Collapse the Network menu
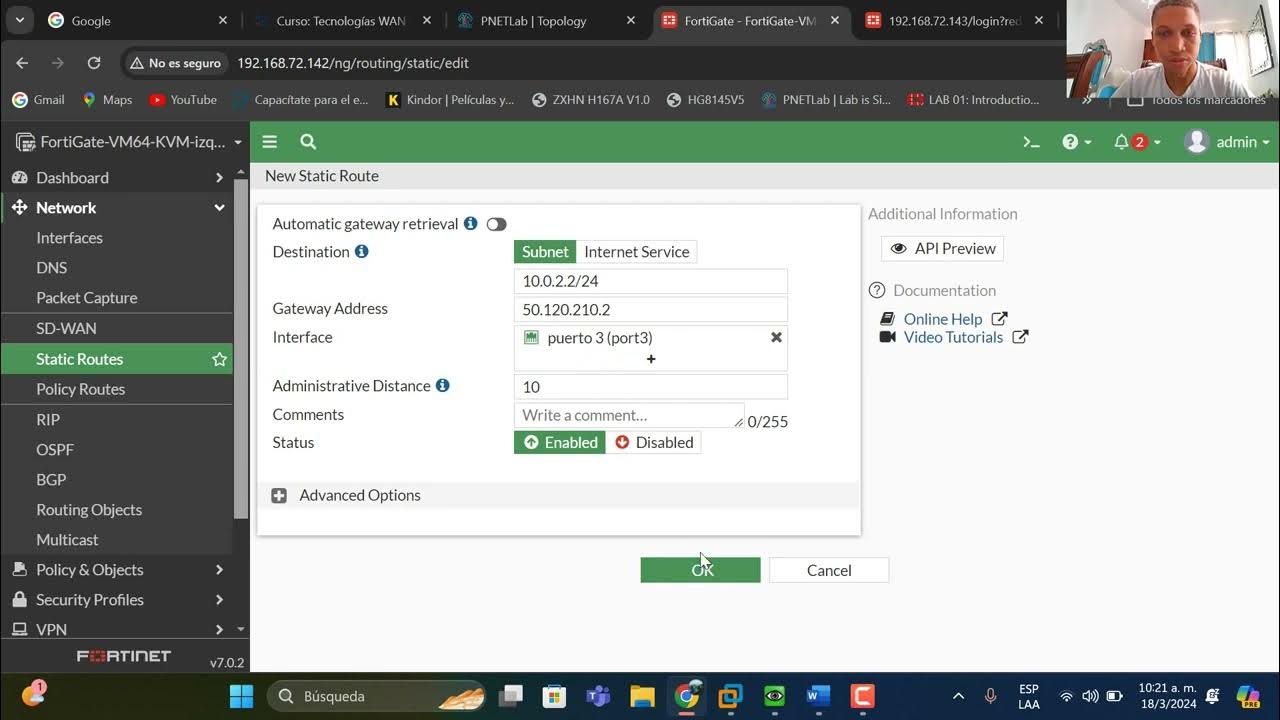This screenshot has width=1280, height=720. tap(117, 207)
